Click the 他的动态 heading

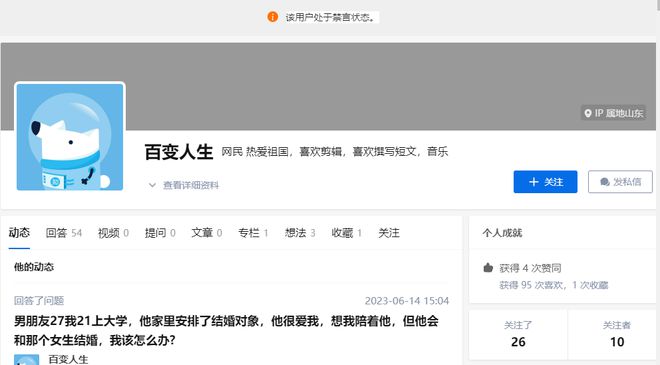(34, 267)
